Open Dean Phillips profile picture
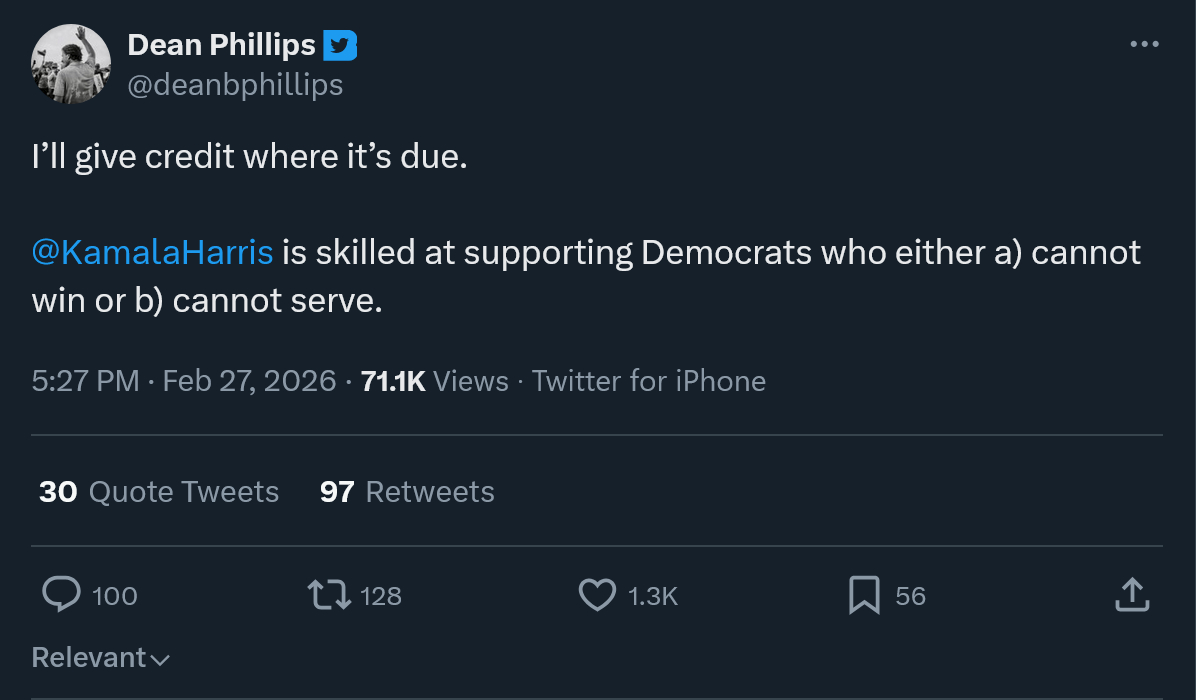Screen dimensions: 1196x700 [70, 64]
